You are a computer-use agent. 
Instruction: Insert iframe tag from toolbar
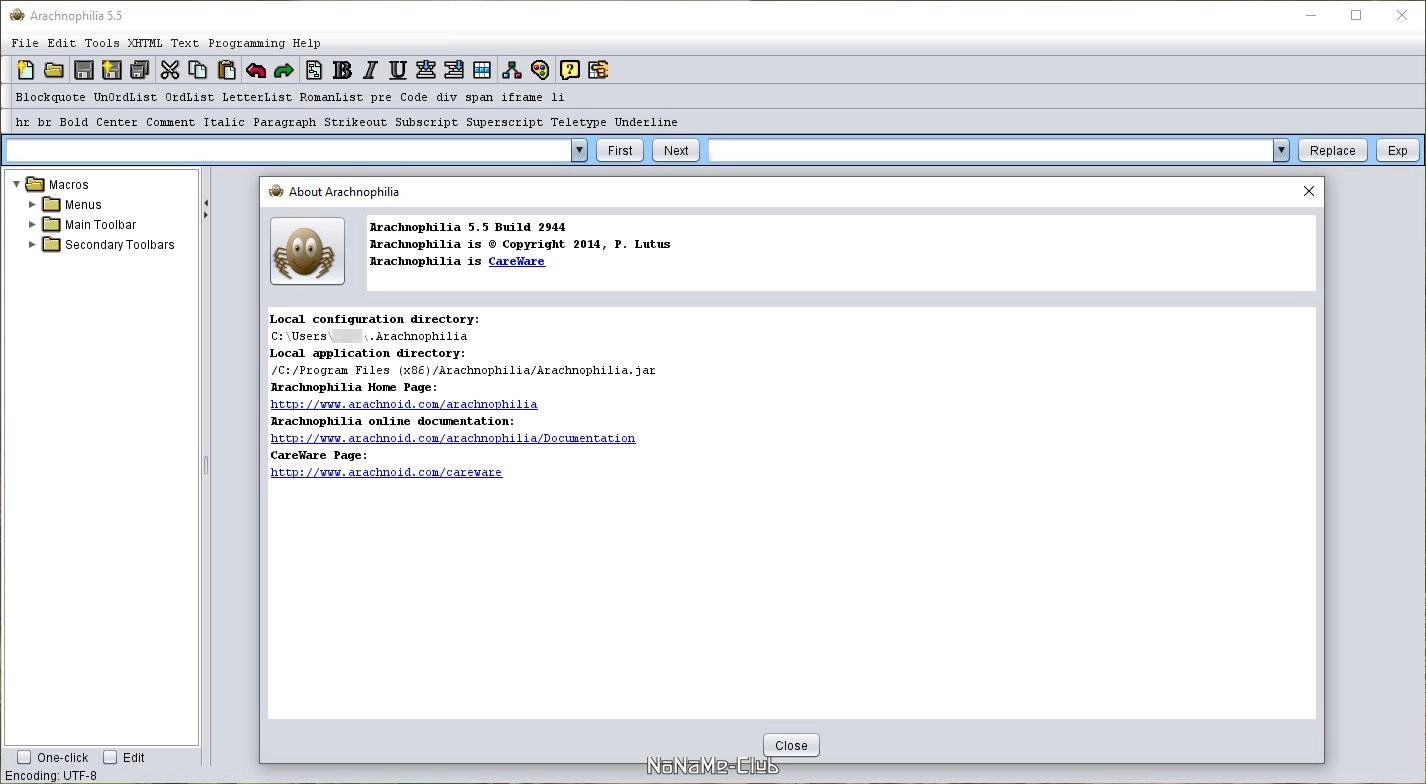[522, 97]
